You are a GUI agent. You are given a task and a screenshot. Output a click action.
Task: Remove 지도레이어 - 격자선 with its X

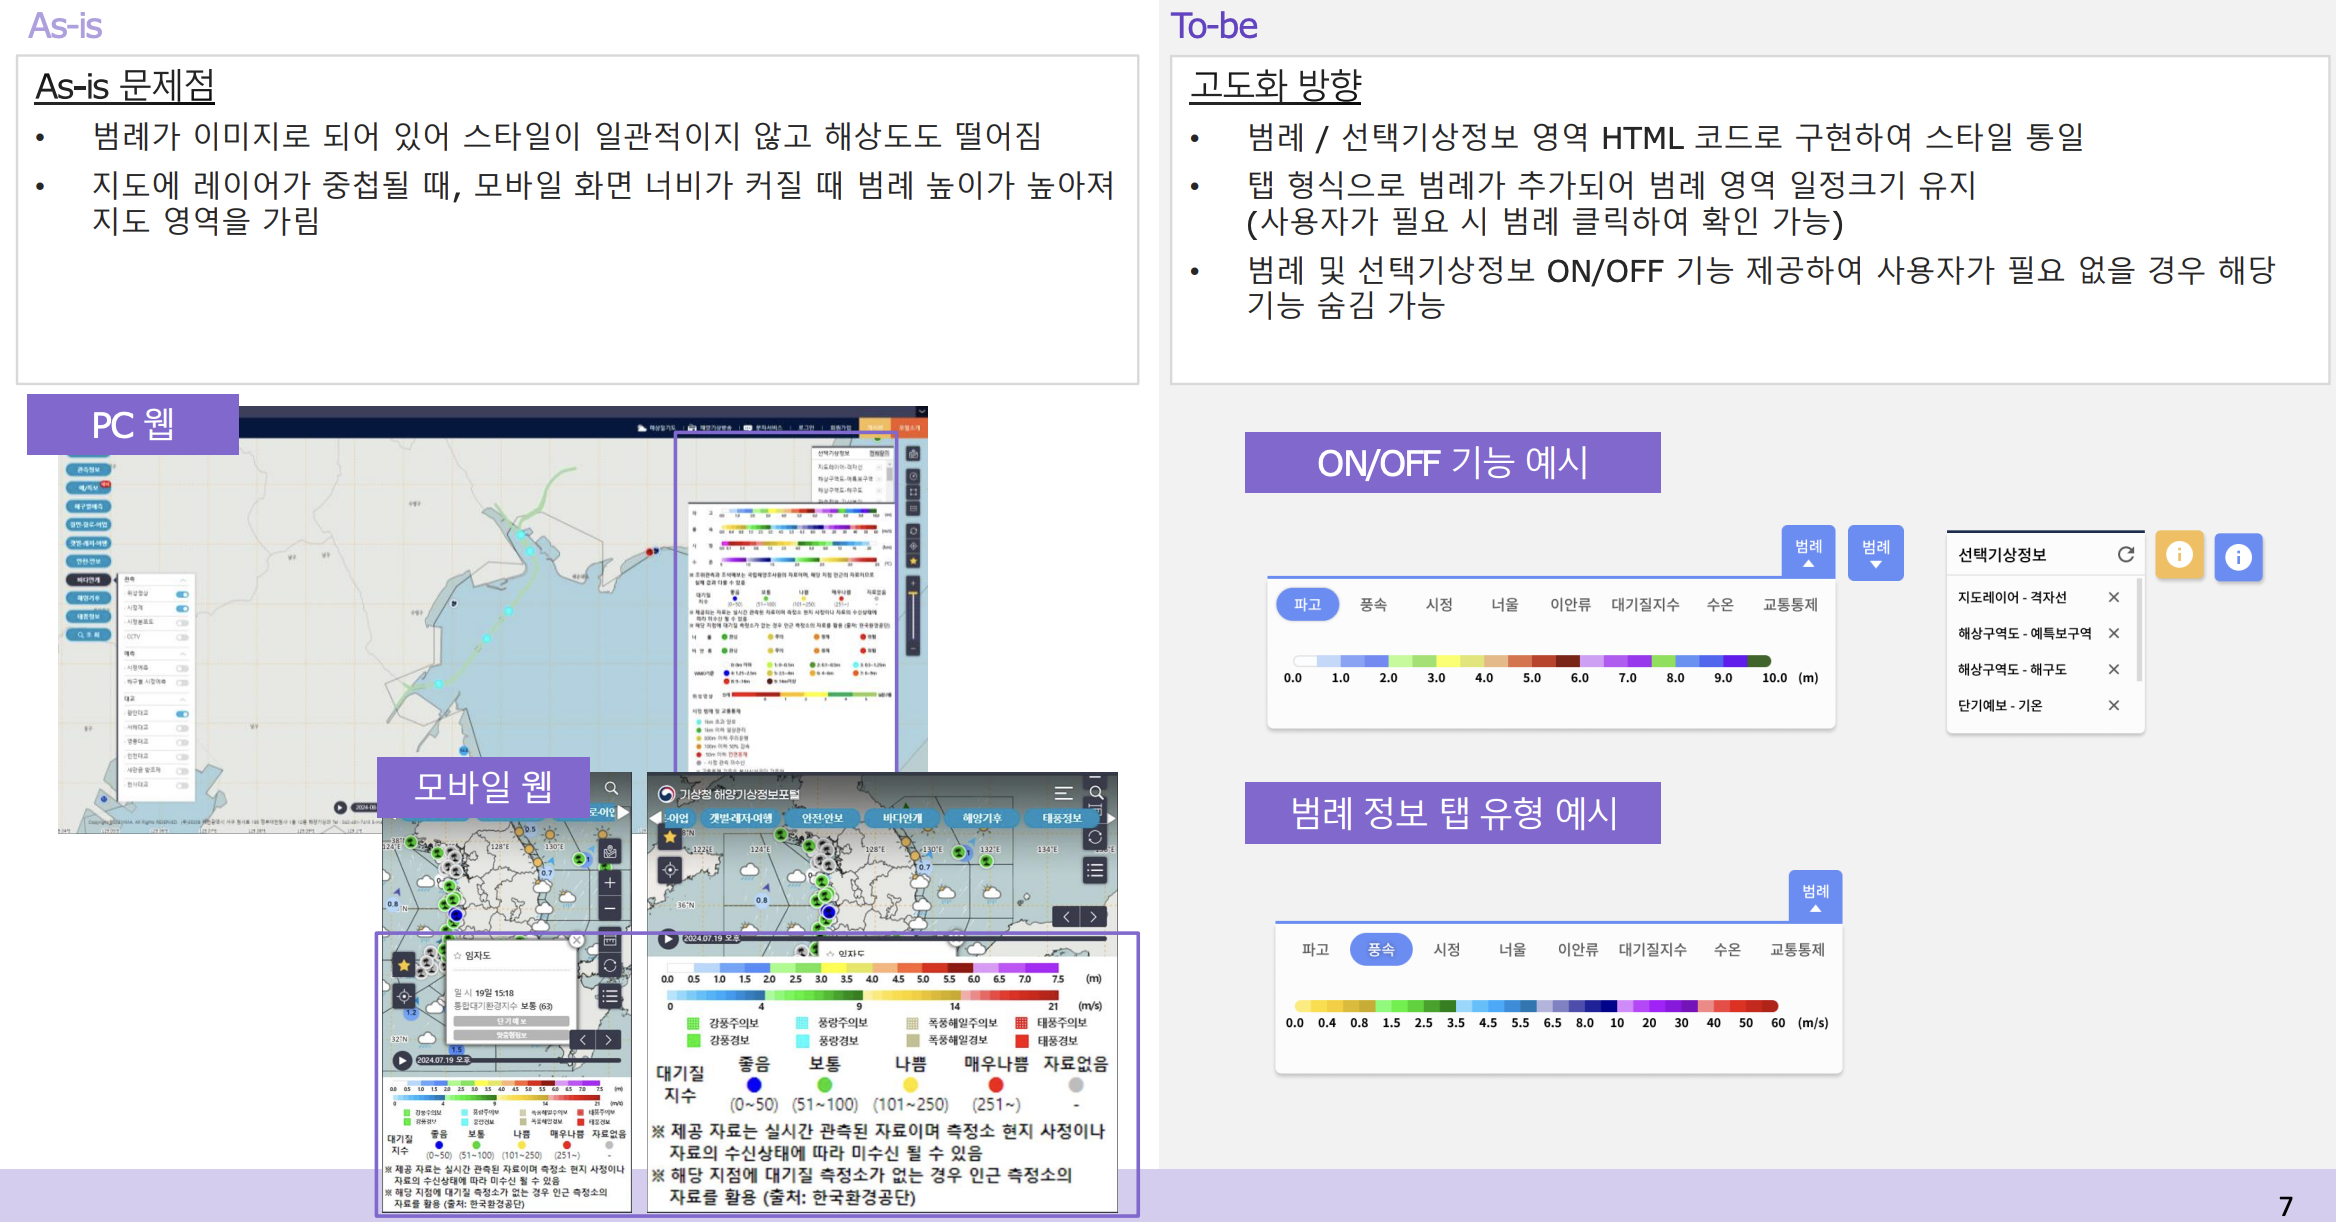[2113, 597]
